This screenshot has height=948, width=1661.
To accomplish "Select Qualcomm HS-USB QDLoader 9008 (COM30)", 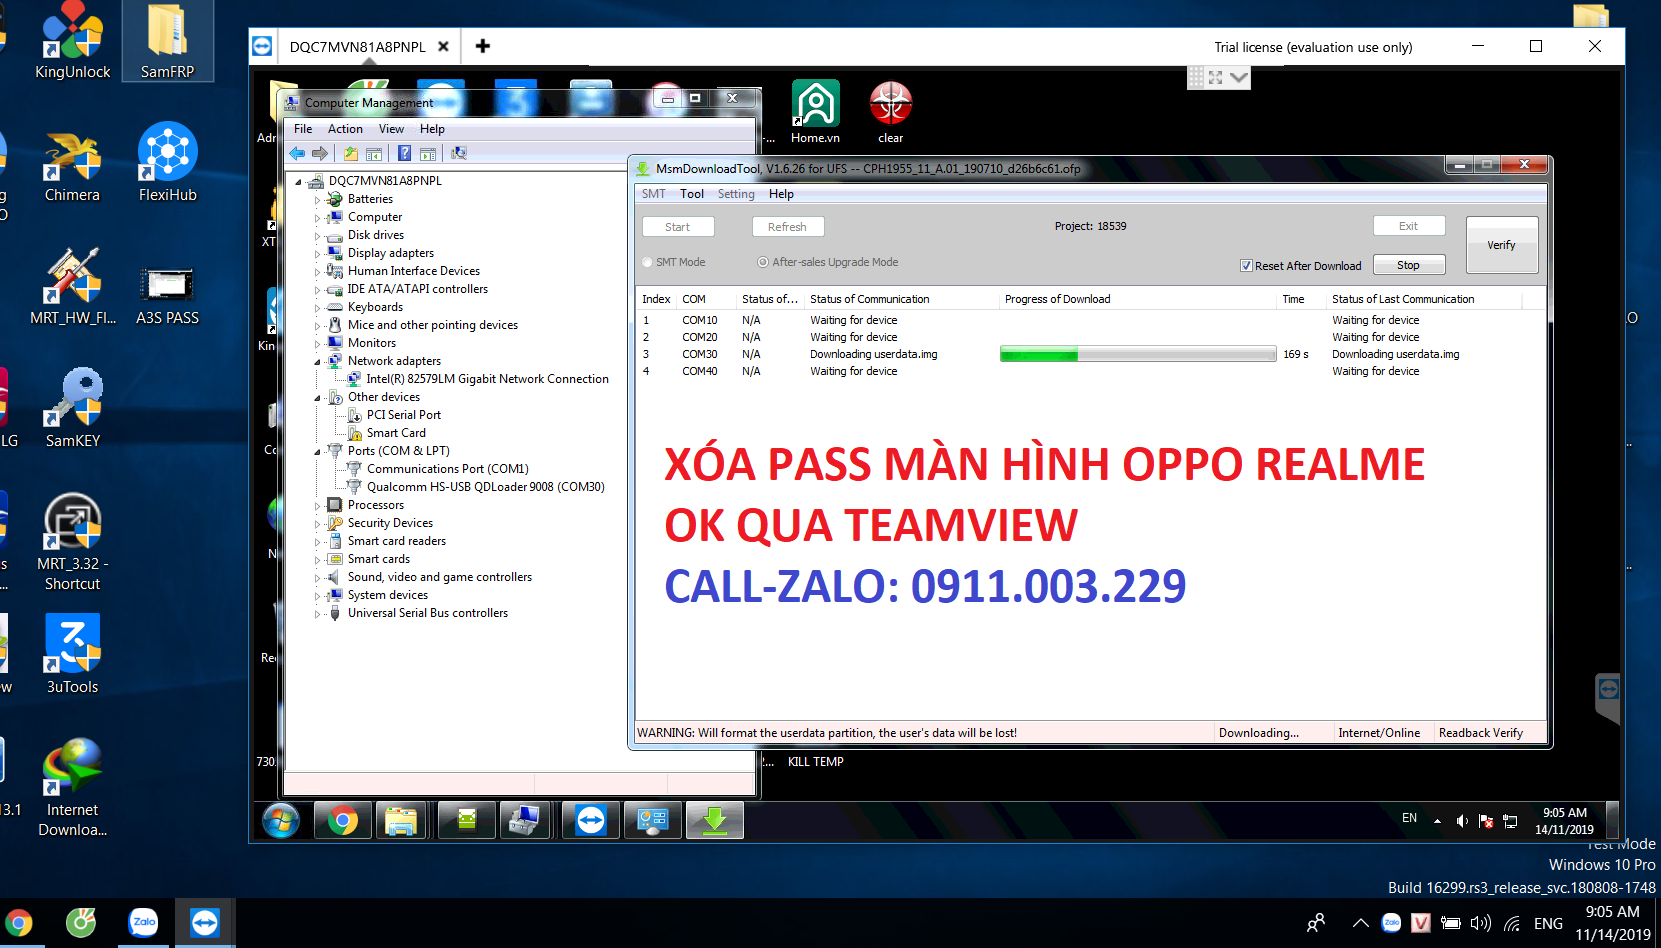I will point(485,487).
